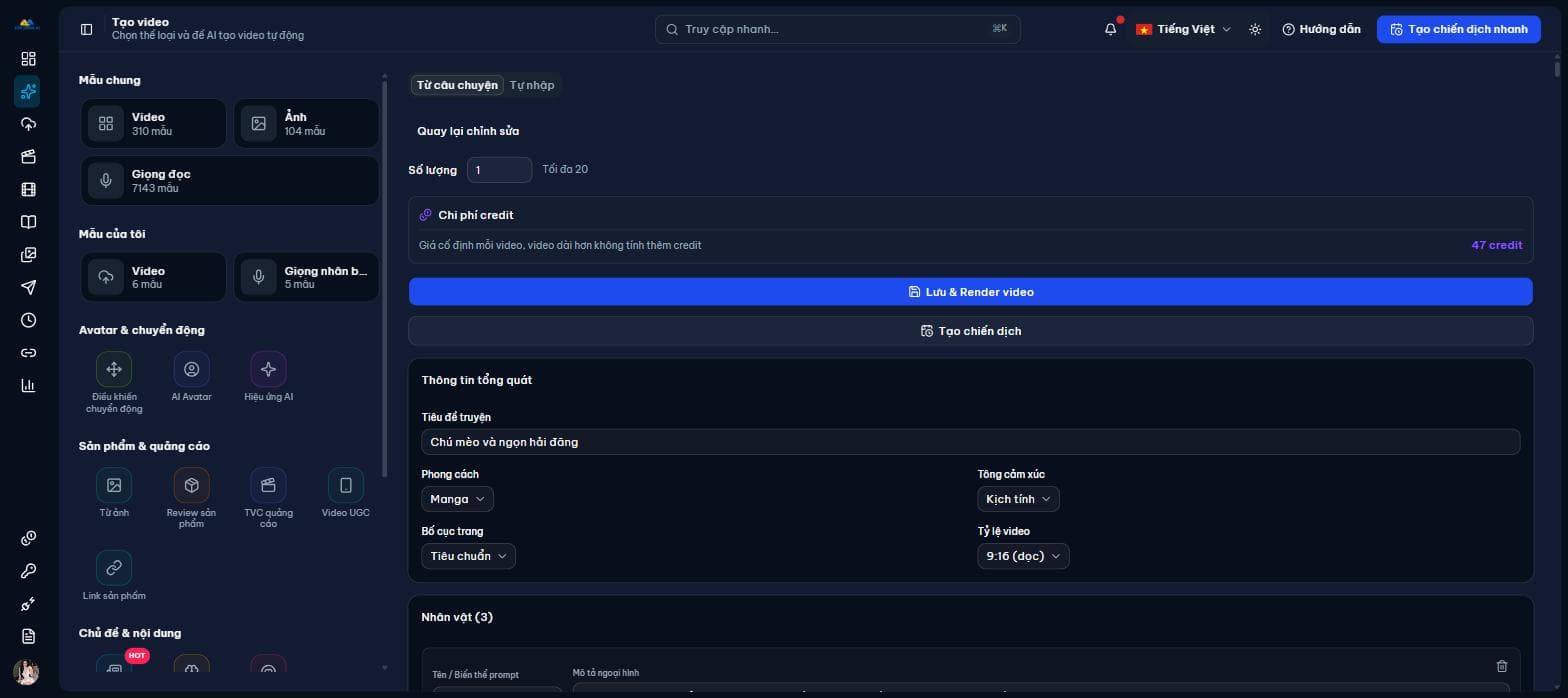Screen dimensions: 1568x698
Task: Select the Link sản phẩm icon
Action: point(114,568)
